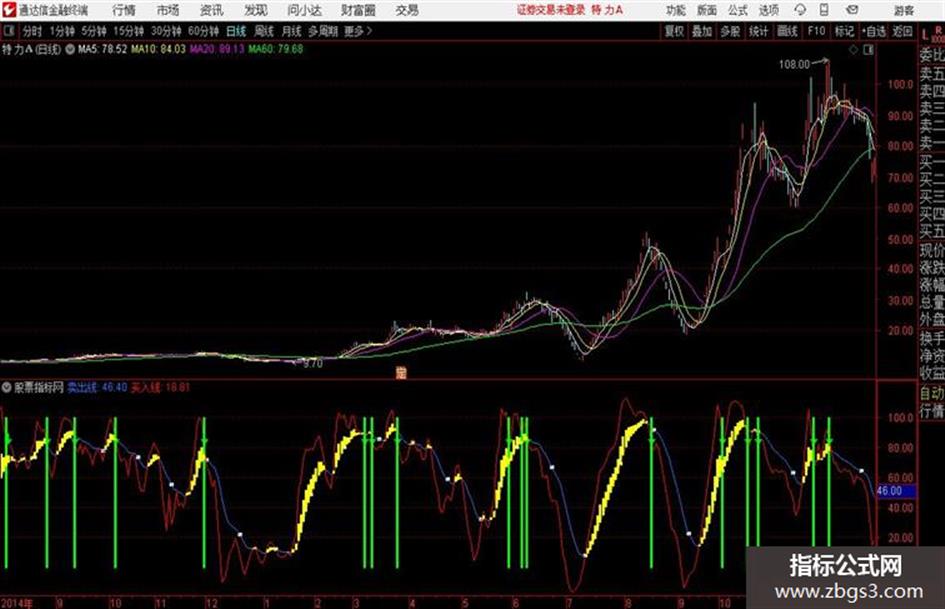945x609 pixels.
Task: Click the 复权 toolbar button
Action: pos(674,31)
